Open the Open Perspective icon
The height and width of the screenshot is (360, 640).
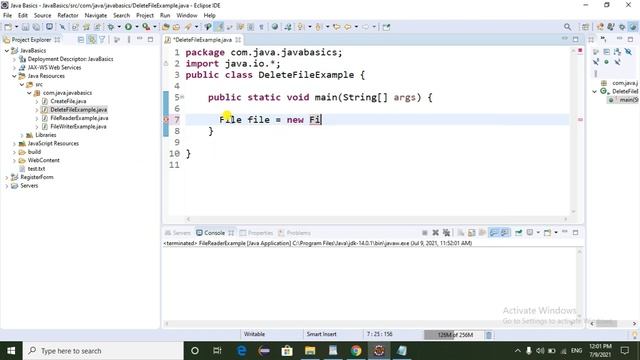(x=585, y=27)
